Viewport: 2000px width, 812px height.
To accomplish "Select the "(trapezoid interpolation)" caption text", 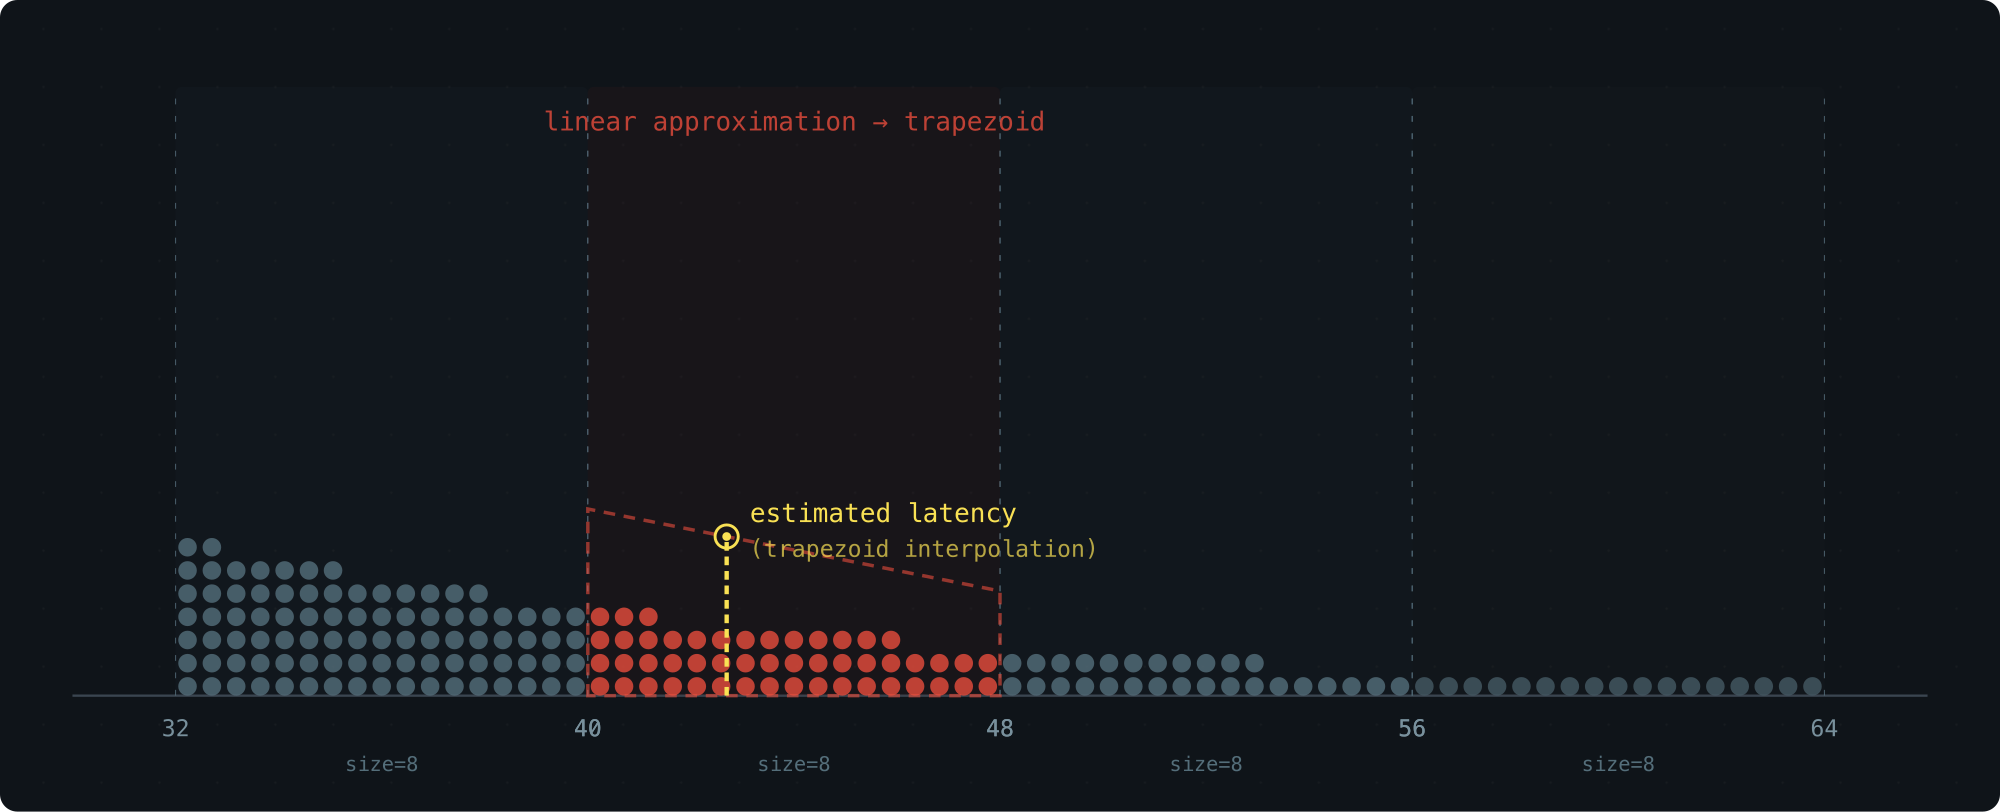I will point(923,549).
